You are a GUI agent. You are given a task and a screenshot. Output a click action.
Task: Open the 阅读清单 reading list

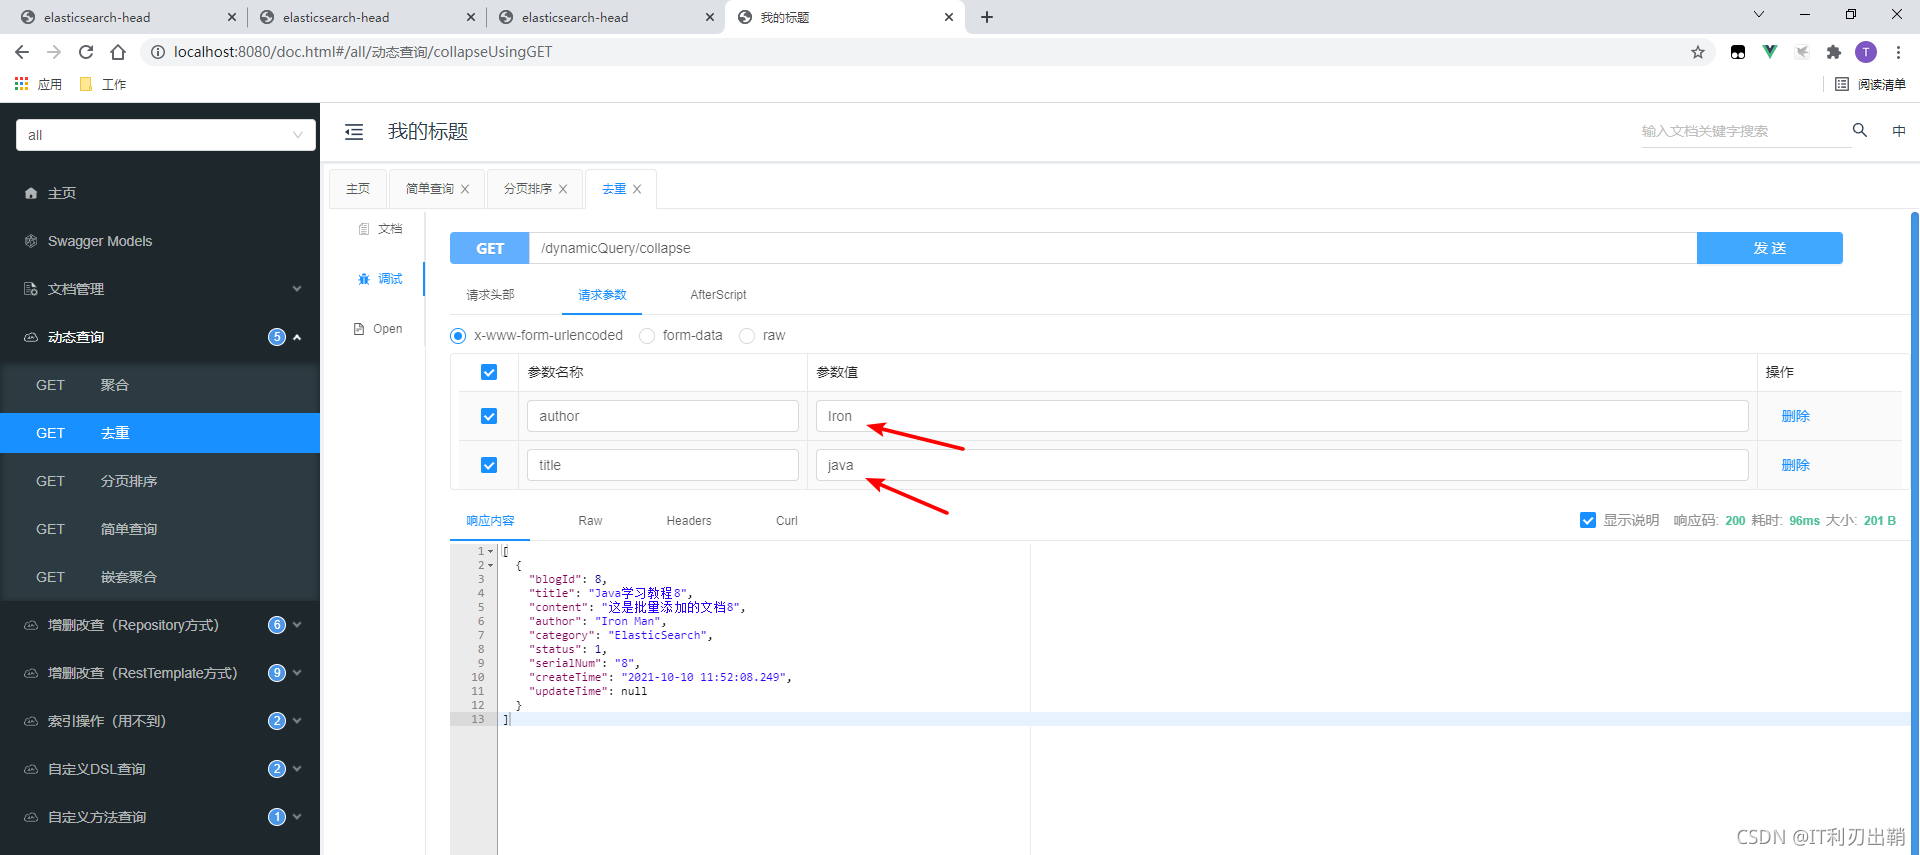(x=1871, y=84)
